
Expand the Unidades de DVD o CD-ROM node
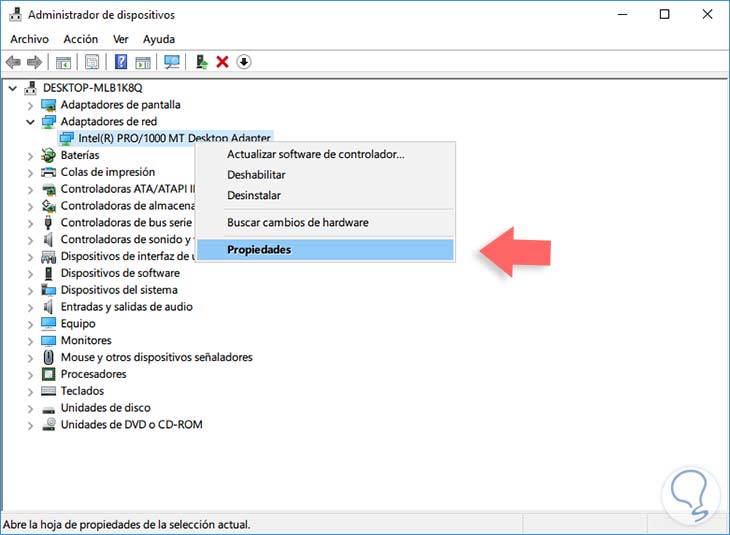pyautogui.click(x=30, y=426)
